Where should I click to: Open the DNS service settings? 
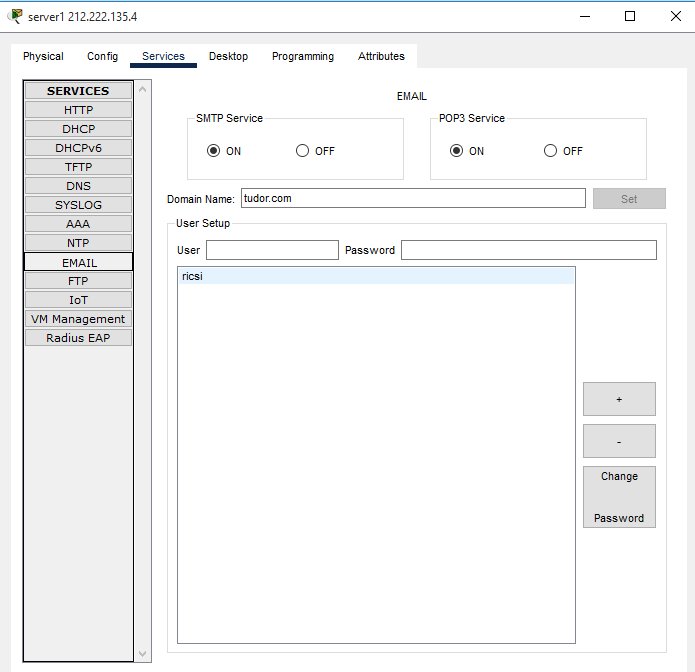pos(78,186)
